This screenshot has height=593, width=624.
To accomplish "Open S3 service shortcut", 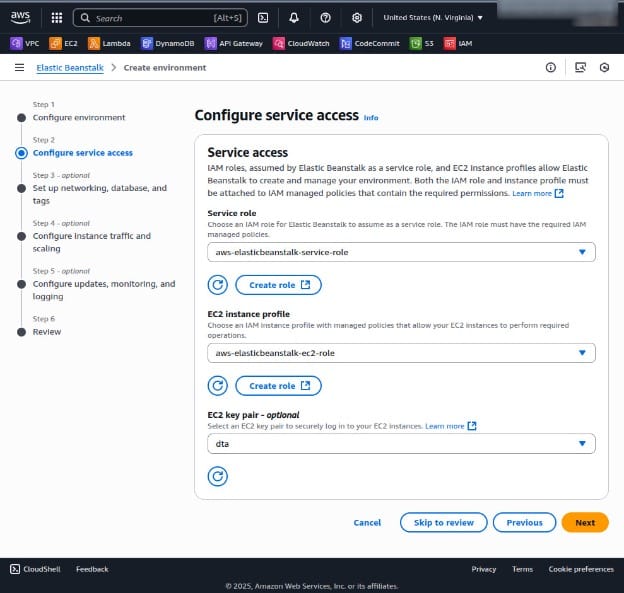I will [x=422, y=43].
